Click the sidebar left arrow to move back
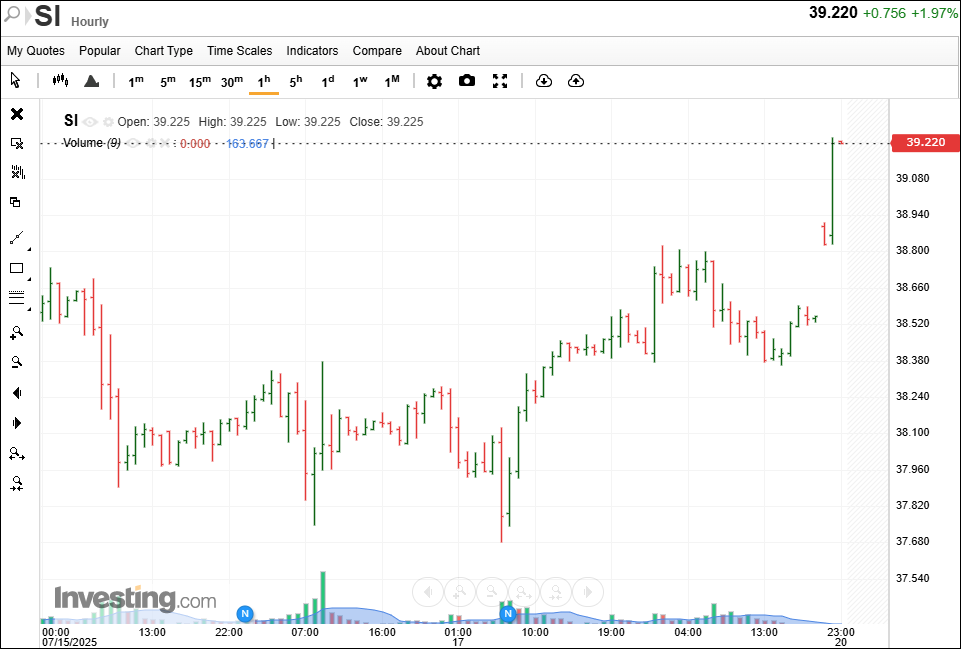The height and width of the screenshot is (649, 961). pyautogui.click(x=17, y=393)
